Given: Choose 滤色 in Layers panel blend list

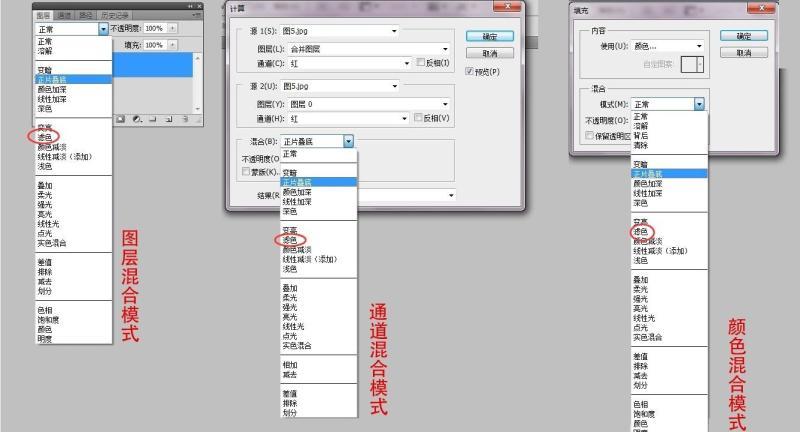Looking at the screenshot, I should click(x=44, y=137).
